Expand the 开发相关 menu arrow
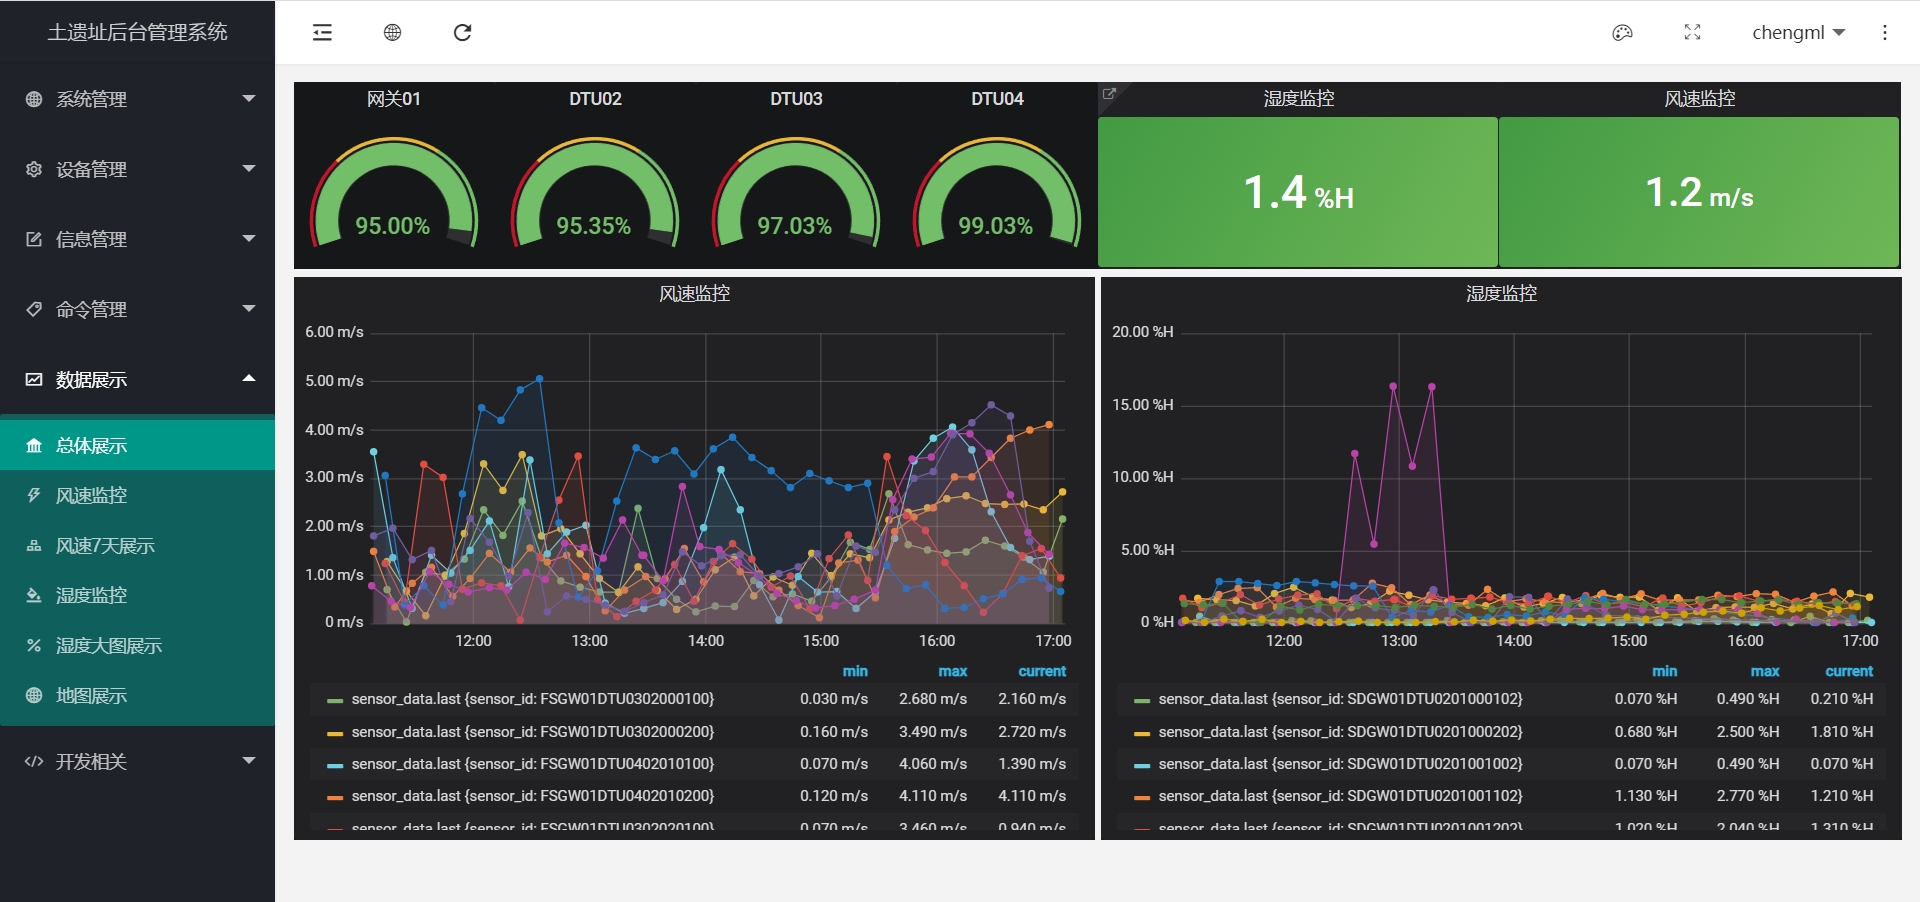The image size is (1920, 902). pyautogui.click(x=249, y=760)
